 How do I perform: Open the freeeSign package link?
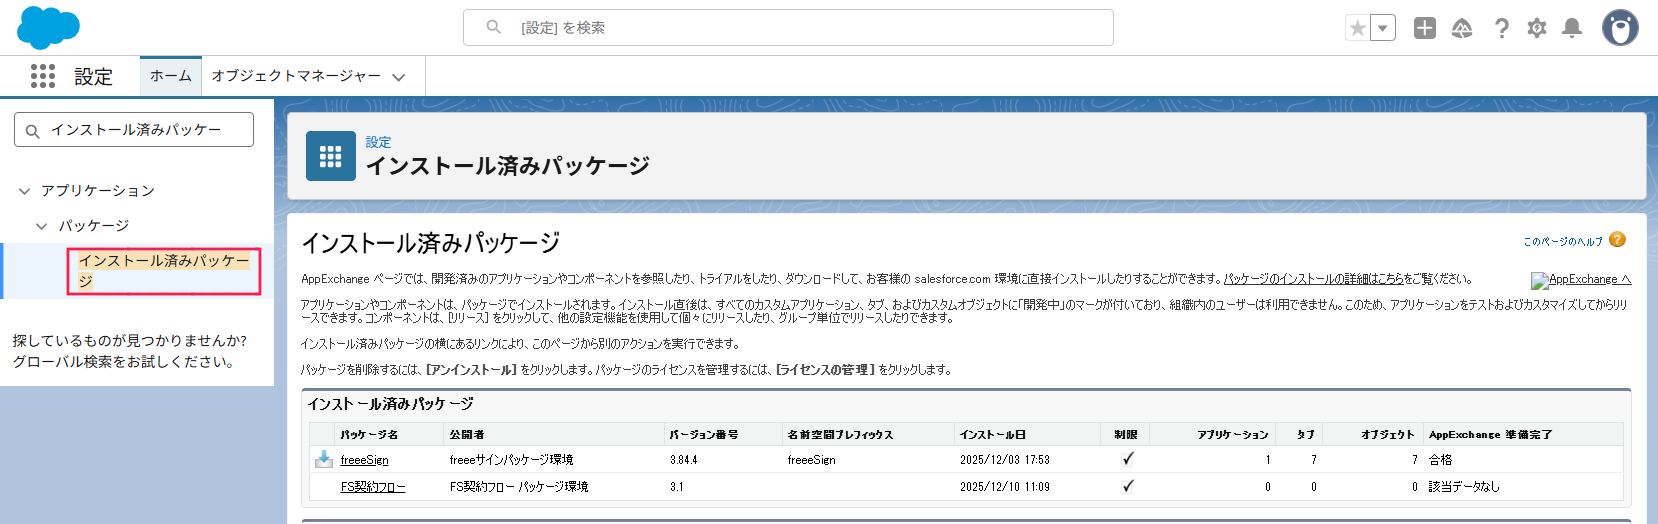[364, 460]
